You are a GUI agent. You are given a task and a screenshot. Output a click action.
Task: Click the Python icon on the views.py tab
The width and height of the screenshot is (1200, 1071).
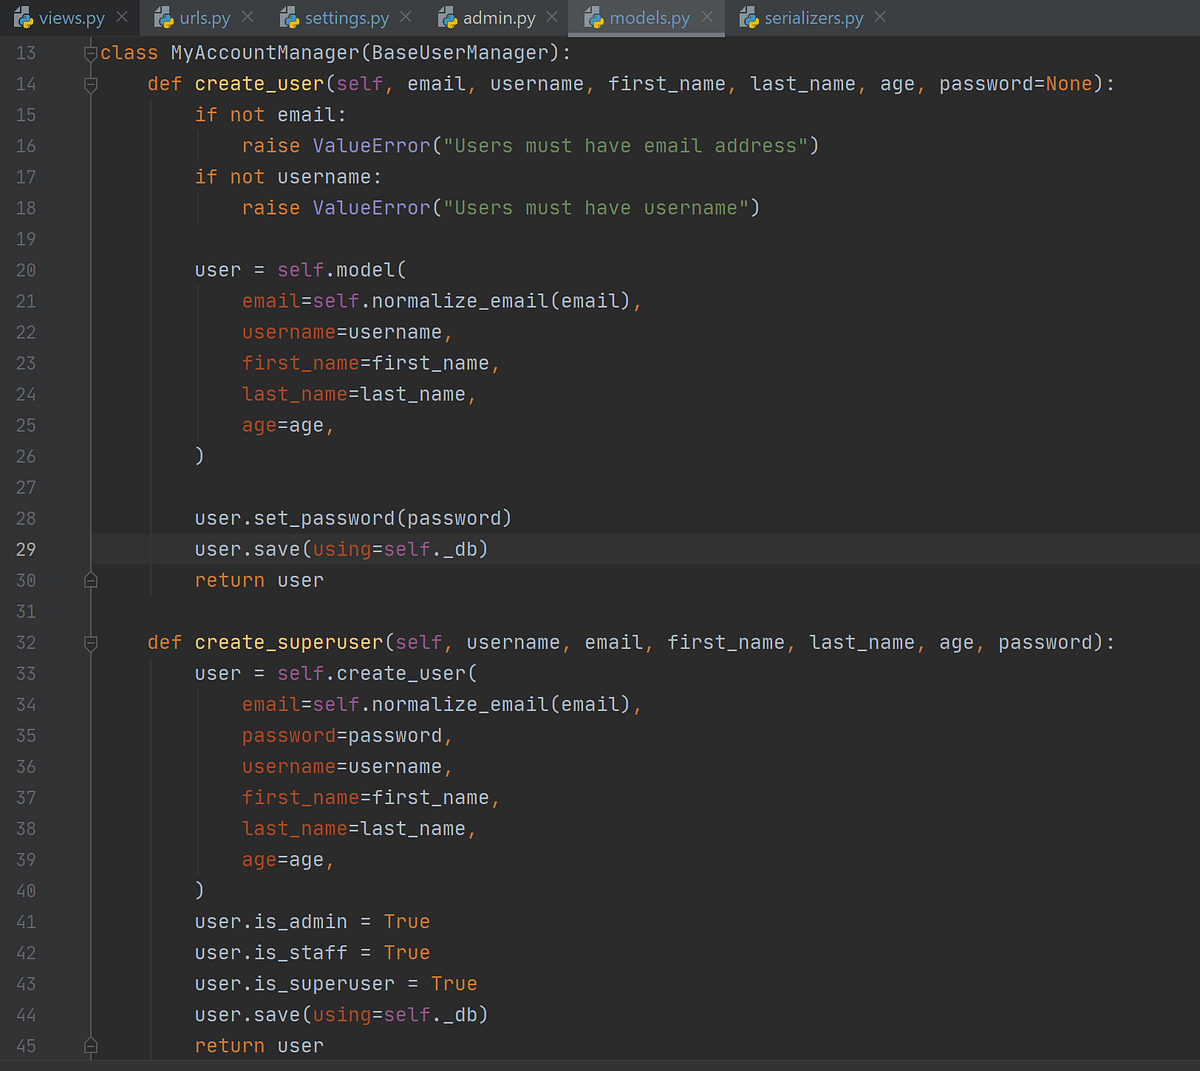(25, 17)
